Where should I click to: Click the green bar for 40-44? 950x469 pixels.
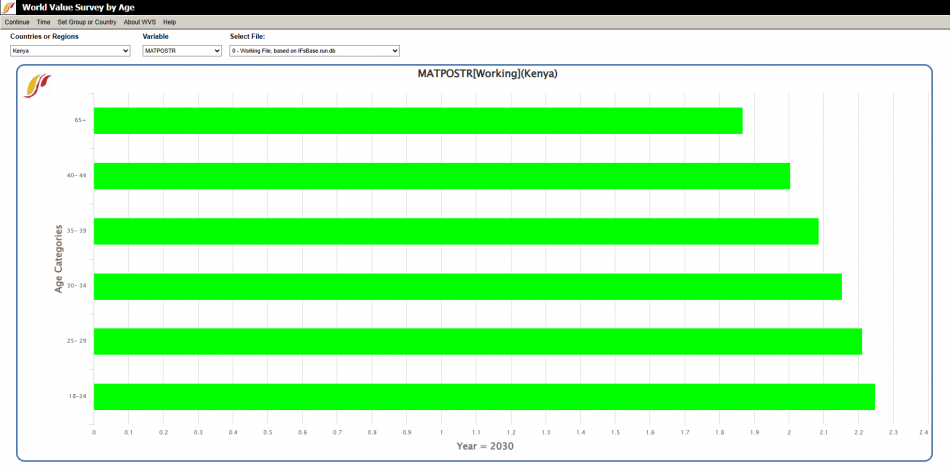tap(441, 176)
